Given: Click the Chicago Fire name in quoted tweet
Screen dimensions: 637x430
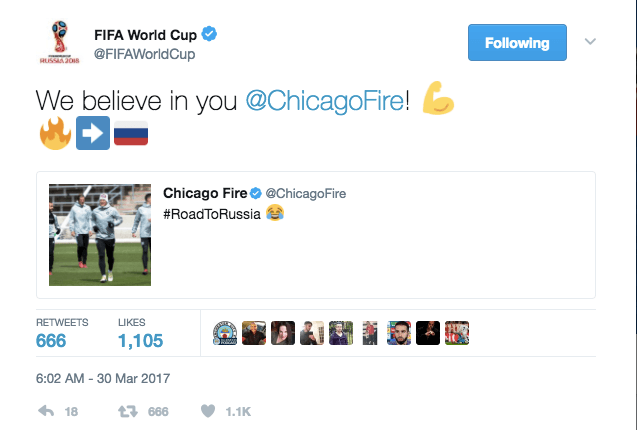Looking at the screenshot, I should tap(203, 192).
